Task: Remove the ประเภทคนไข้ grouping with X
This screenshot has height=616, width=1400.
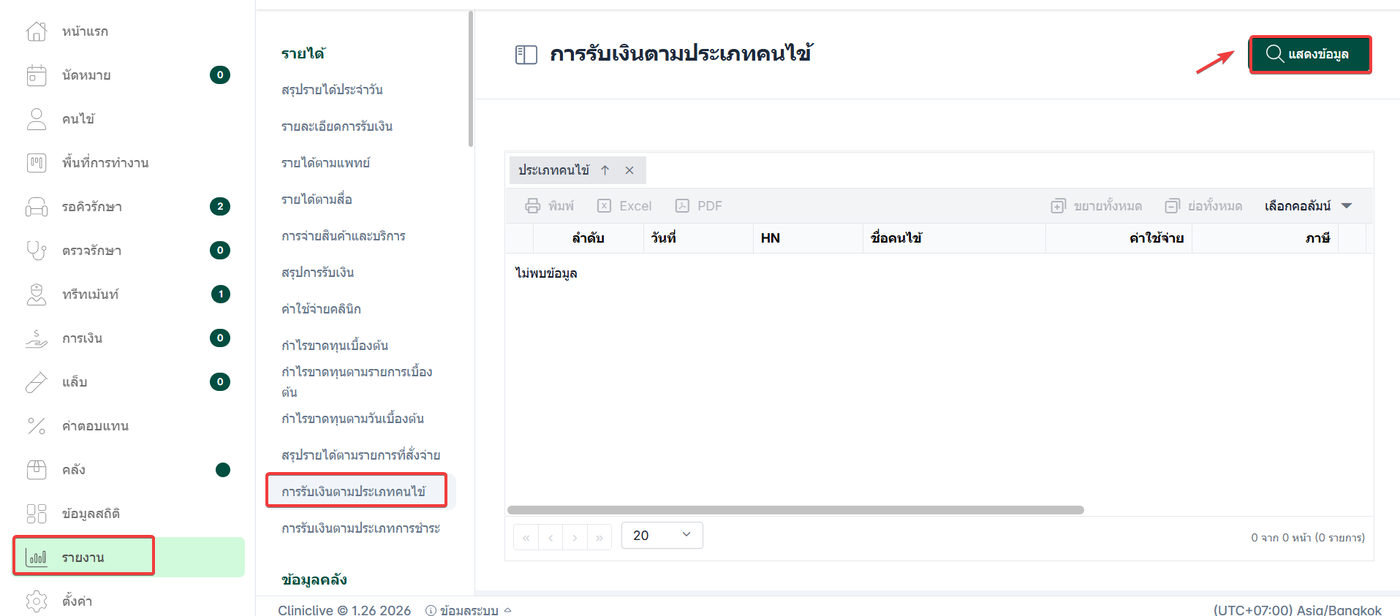Action: click(629, 170)
